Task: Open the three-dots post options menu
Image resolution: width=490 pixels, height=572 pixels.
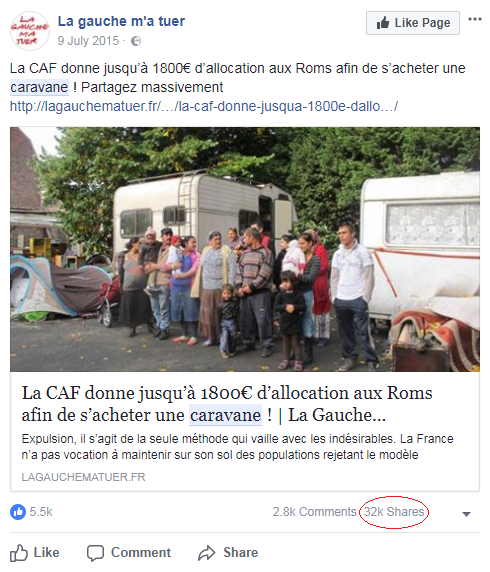Action: click(x=474, y=19)
